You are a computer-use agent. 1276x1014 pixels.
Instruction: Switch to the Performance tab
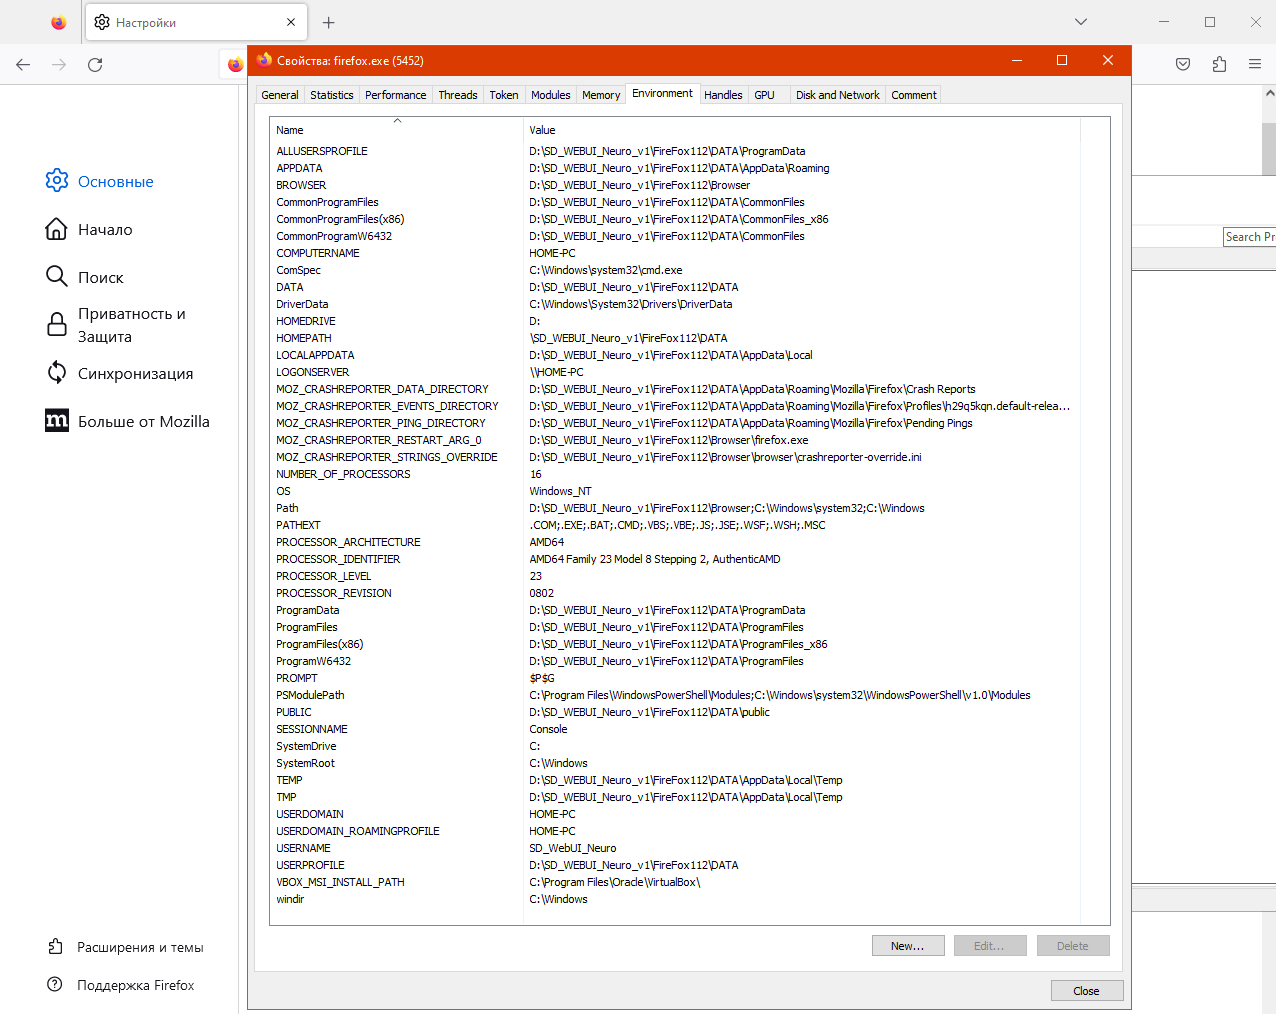(396, 95)
